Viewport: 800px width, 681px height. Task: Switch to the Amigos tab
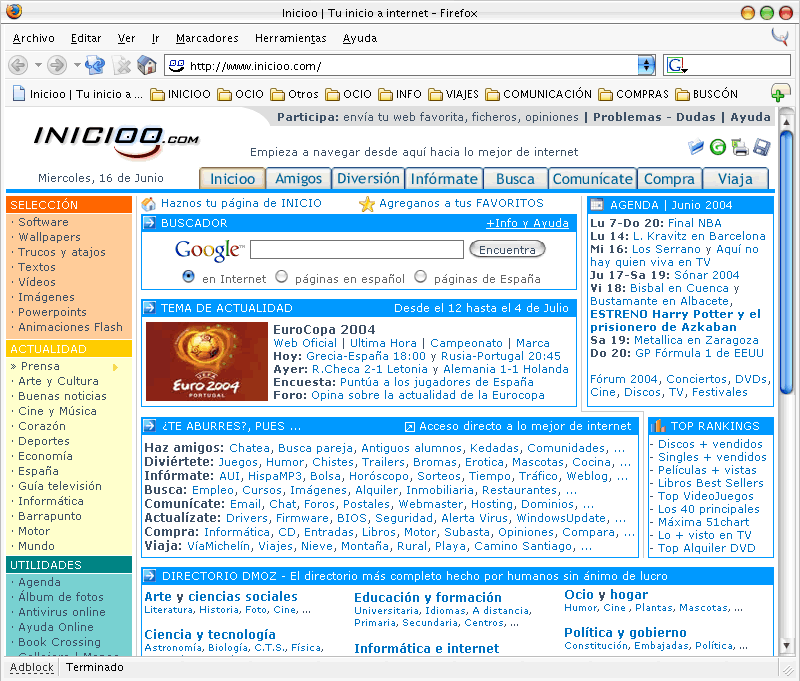click(x=298, y=179)
